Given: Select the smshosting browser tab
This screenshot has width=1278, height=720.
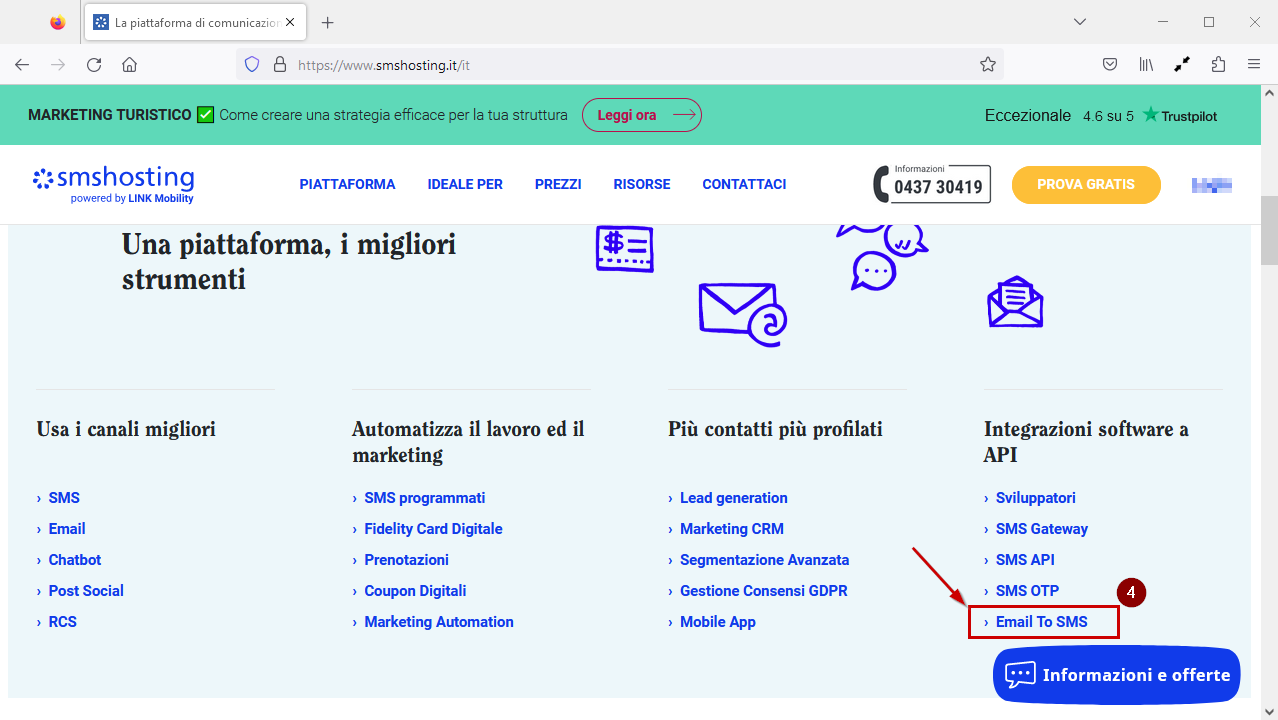Looking at the screenshot, I should point(196,22).
